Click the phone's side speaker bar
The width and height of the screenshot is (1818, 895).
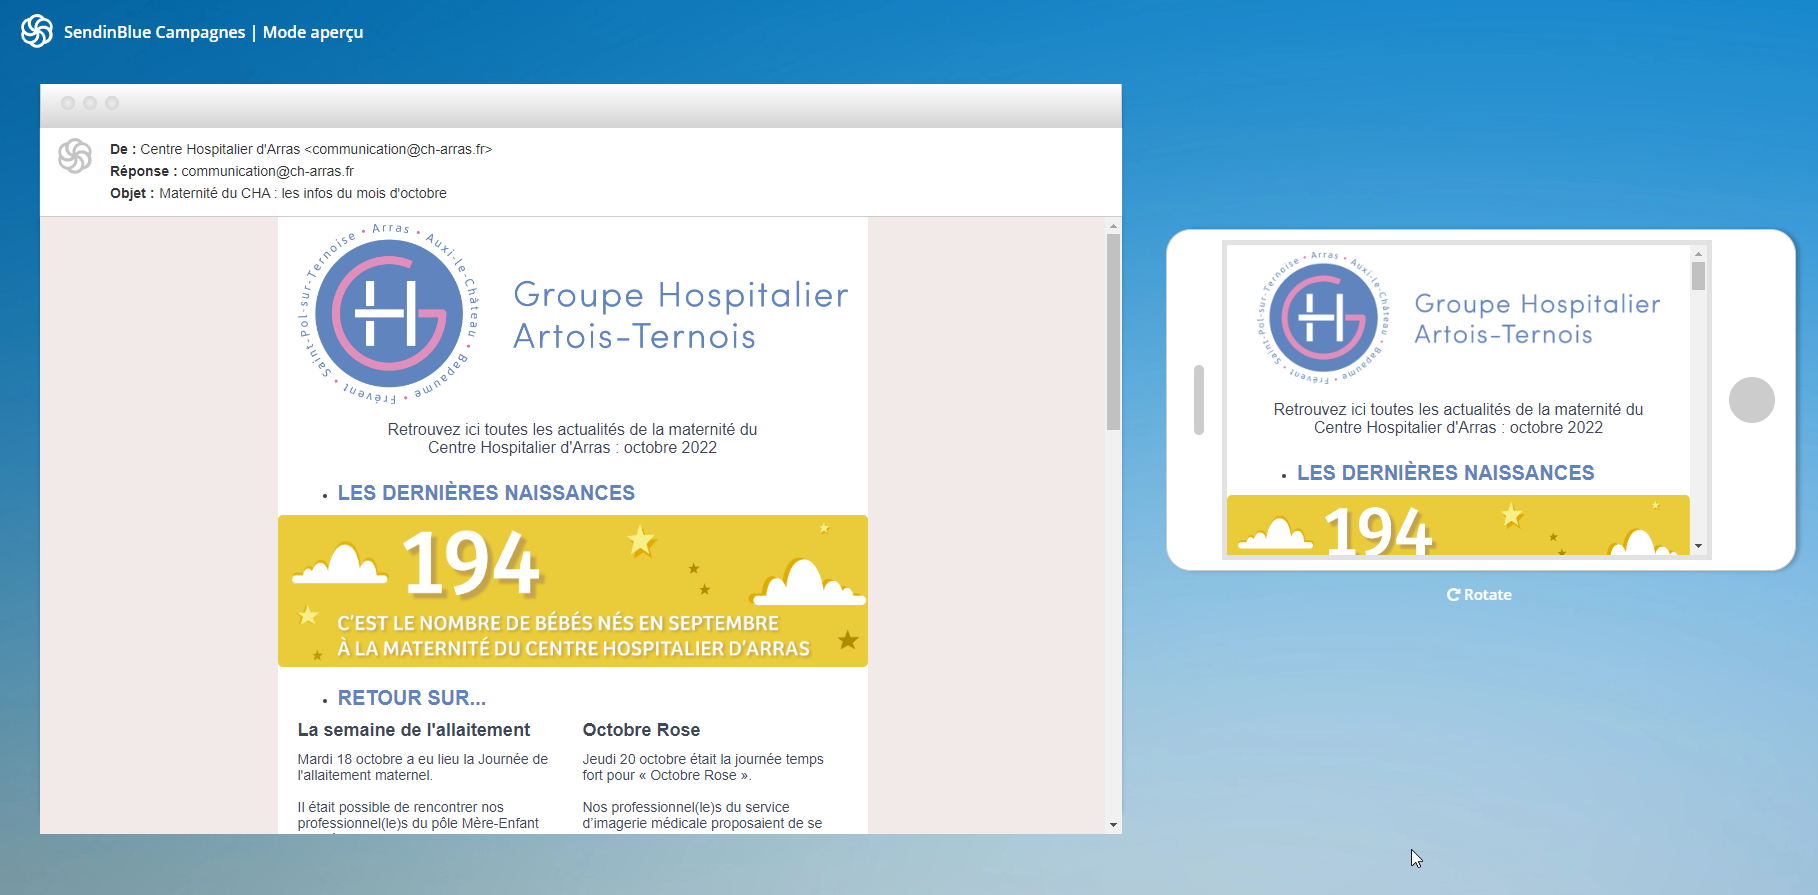[1198, 400]
